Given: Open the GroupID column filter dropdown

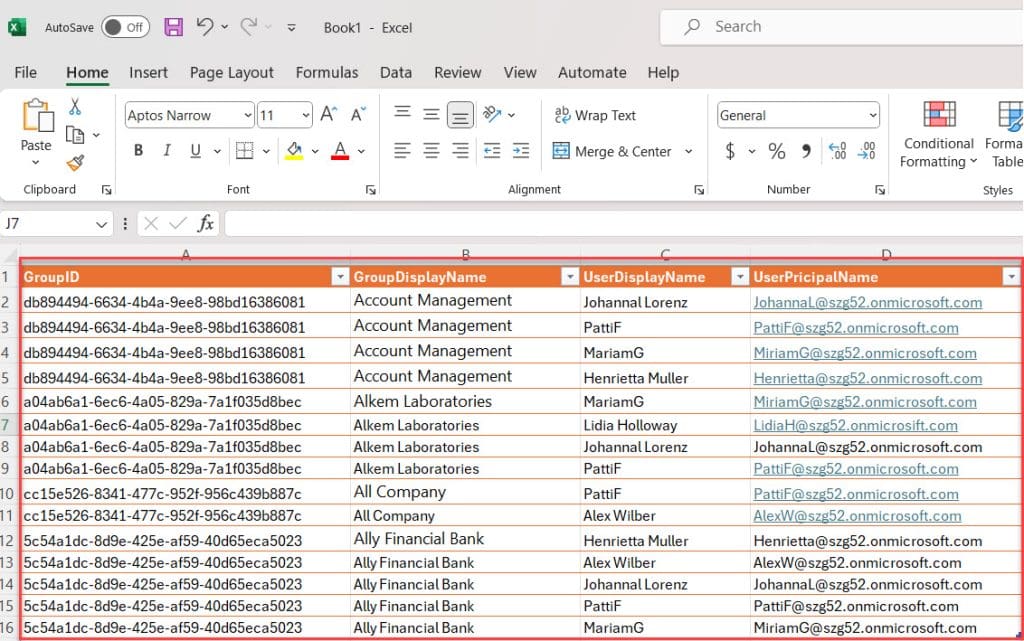Looking at the screenshot, I should (340, 277).
